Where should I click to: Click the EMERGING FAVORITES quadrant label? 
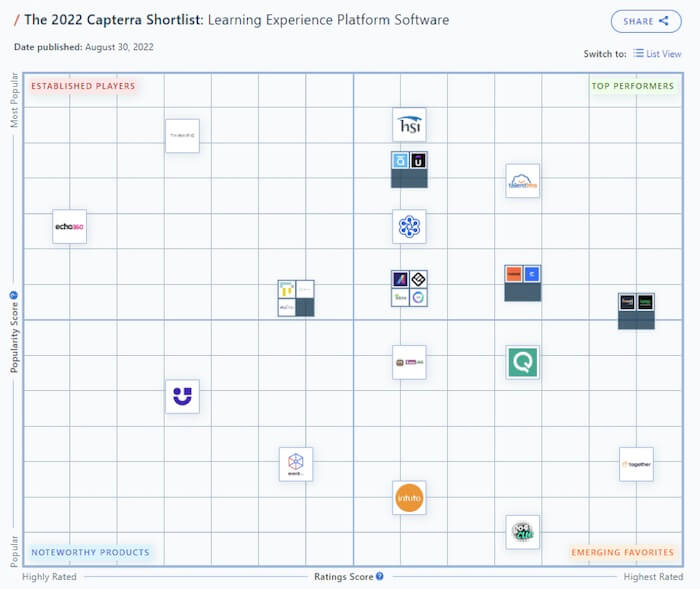(622, 552)
